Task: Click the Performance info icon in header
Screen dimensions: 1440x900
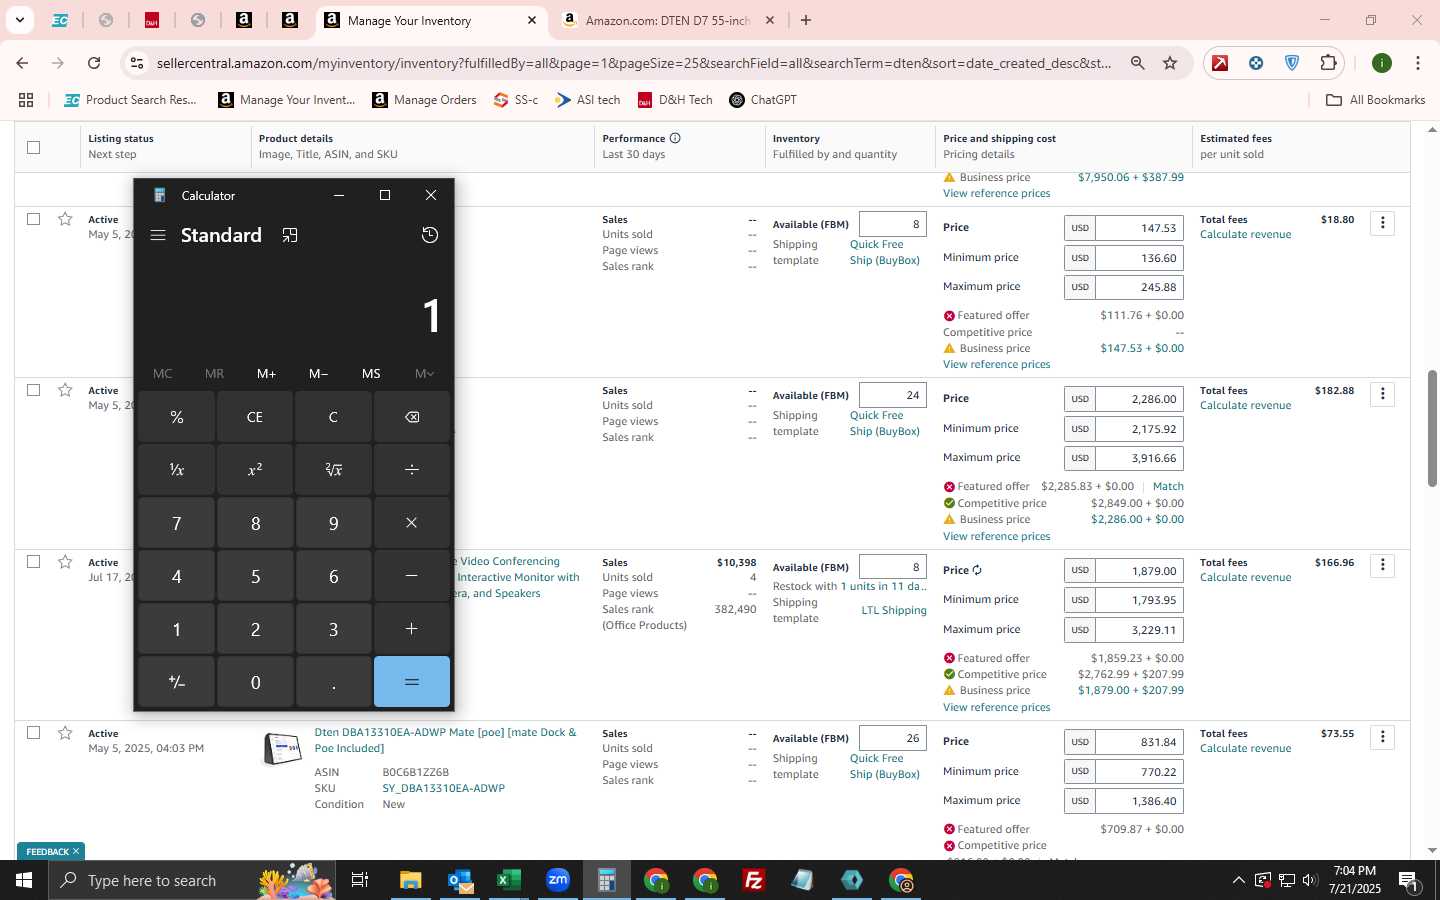Action: [675, 138]
